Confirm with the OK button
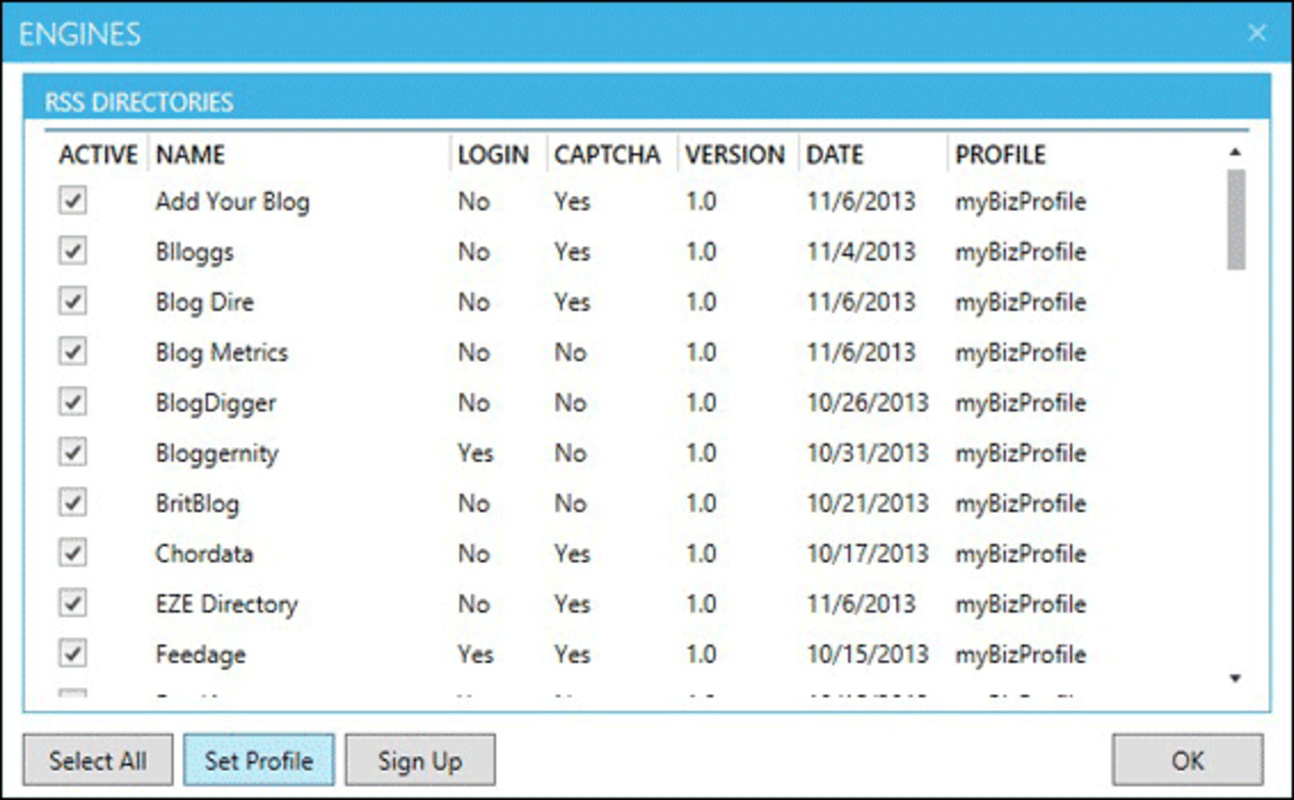This screenshot has width=1294, height=800. (1188, 760)
